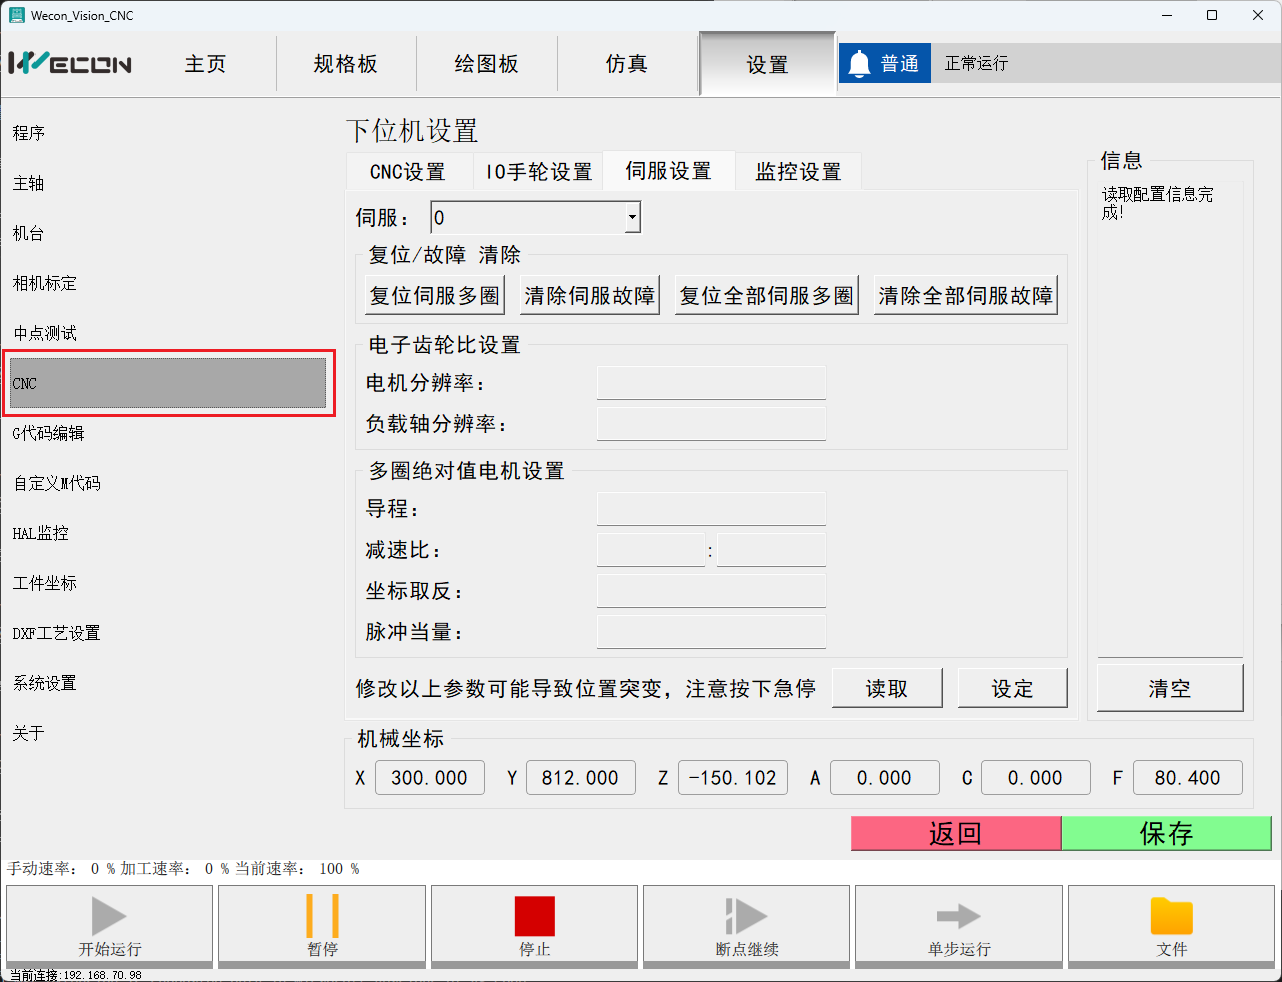The width and height of the screenshot is (1282, 982).
Task: Select the IO手轮设置 tab
Action: (539, 172)
